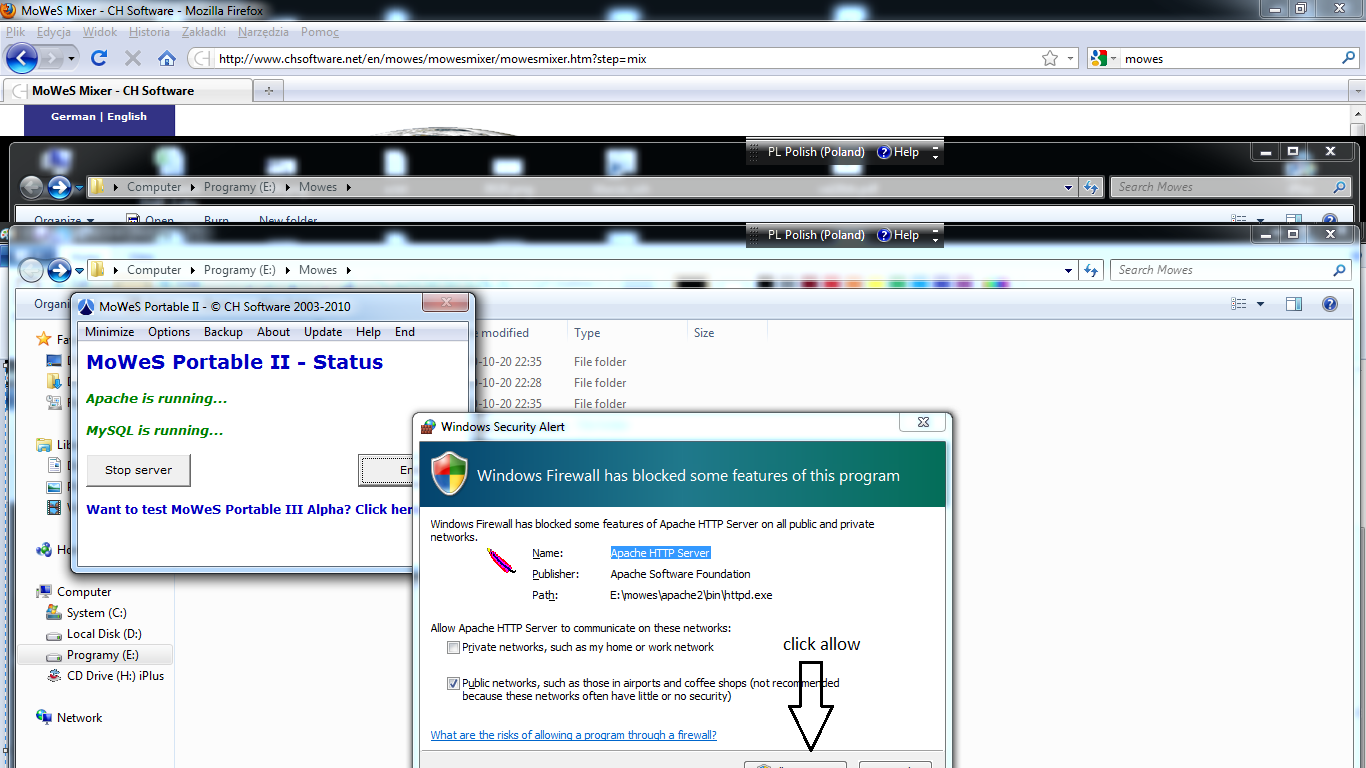Open Backup menu in MoWeS Portable

223,332
